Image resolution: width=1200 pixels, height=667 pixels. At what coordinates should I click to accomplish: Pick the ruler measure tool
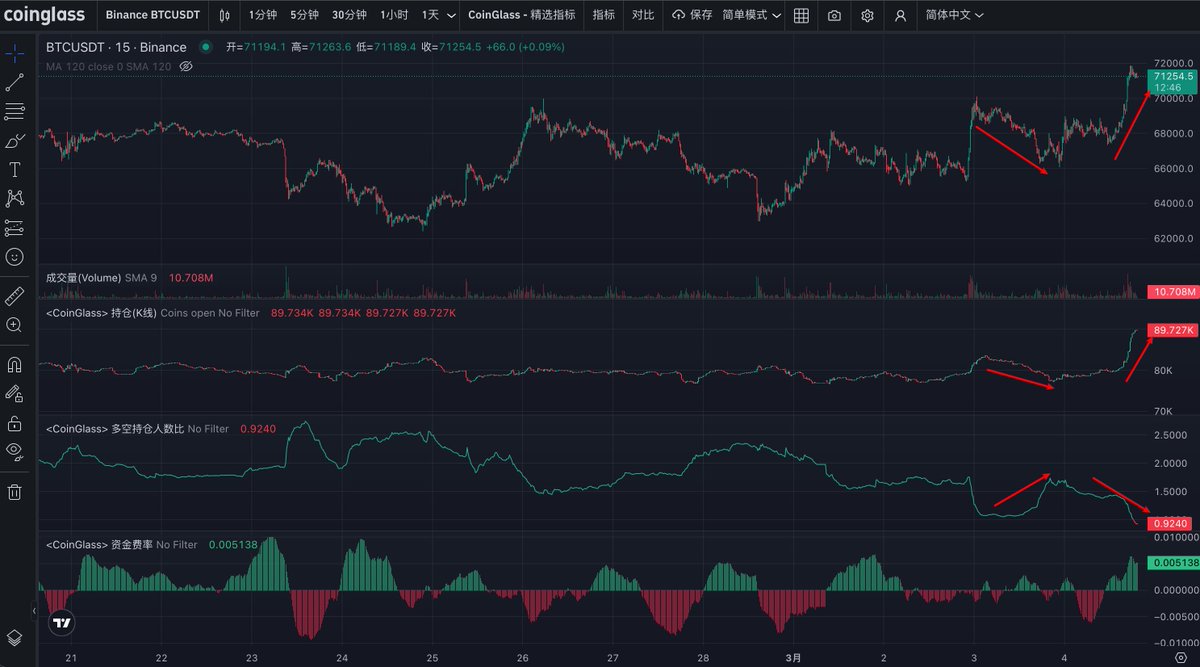click(x=15, y=296)
